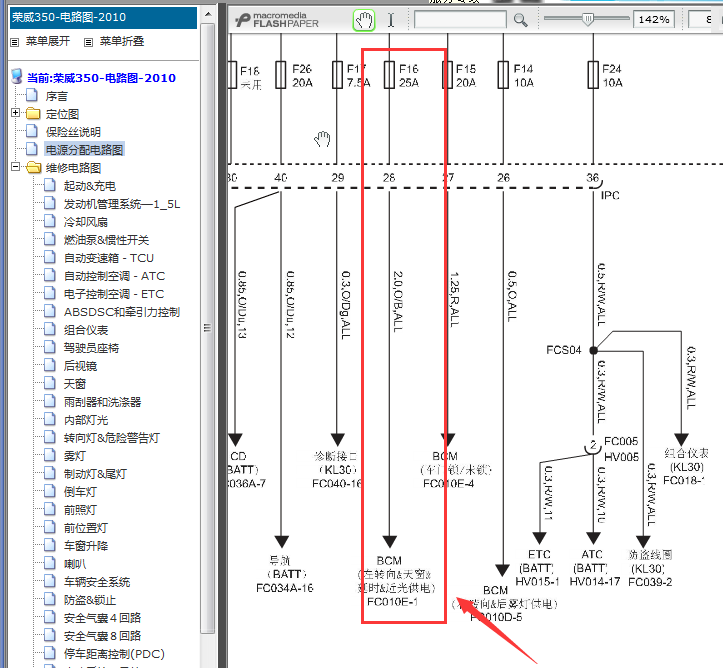The width and height of the screenshot is (723, 668).
Task: Open 自动控制空调 - ATC diagram
Action: (x=114, y=276)
